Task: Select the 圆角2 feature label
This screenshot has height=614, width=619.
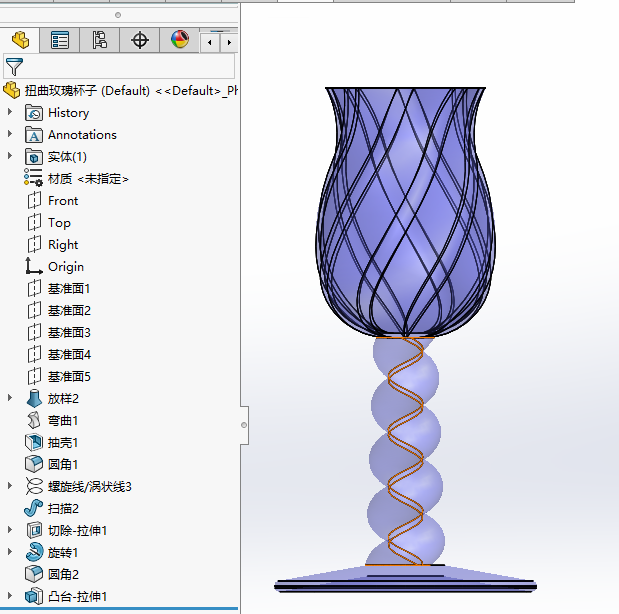Action: (x=63, y=575)
